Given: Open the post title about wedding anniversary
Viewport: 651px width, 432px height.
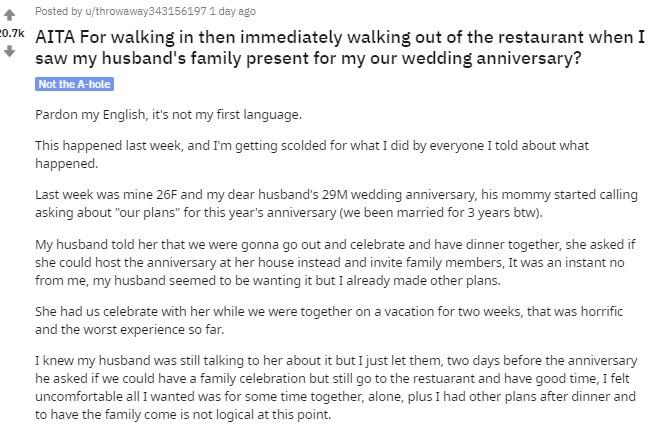Looking at the screenshot, I should pyautogui.click(x=340, y=48).
